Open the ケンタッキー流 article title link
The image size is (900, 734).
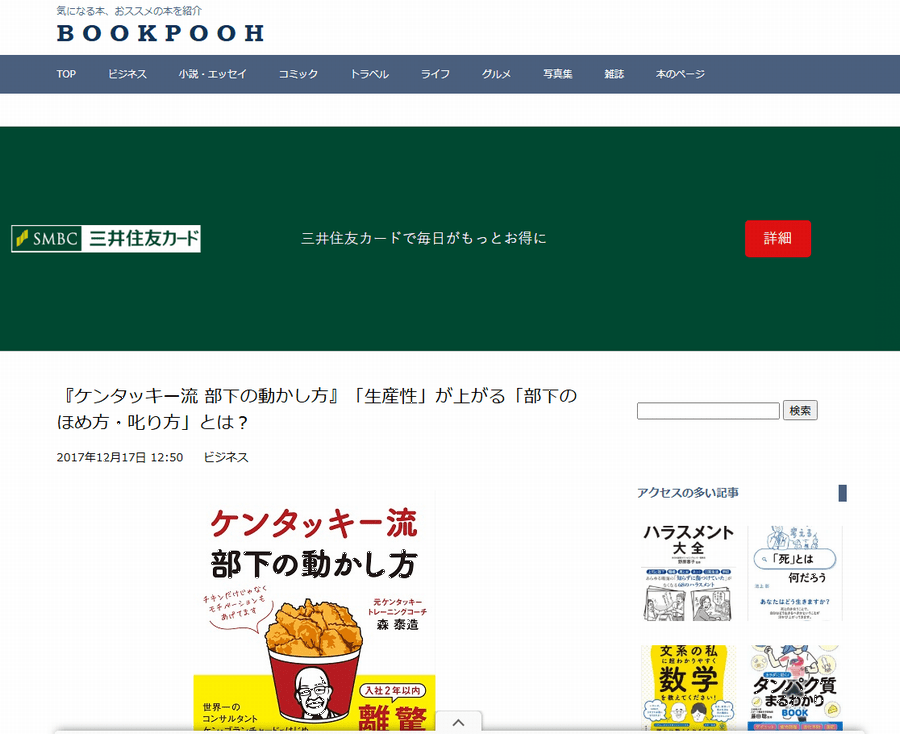coord(317,408)
